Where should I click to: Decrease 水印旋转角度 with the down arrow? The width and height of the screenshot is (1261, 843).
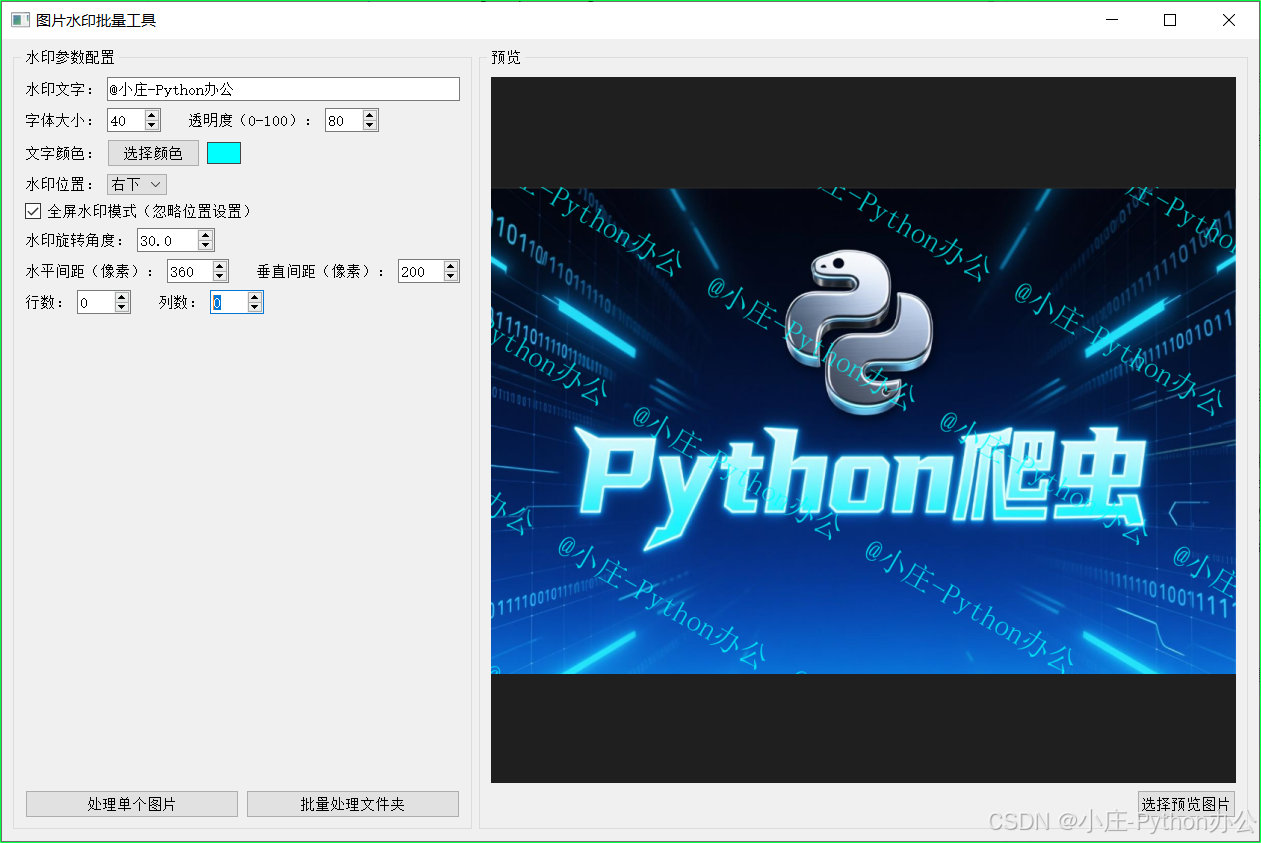(x=206, y=246)
